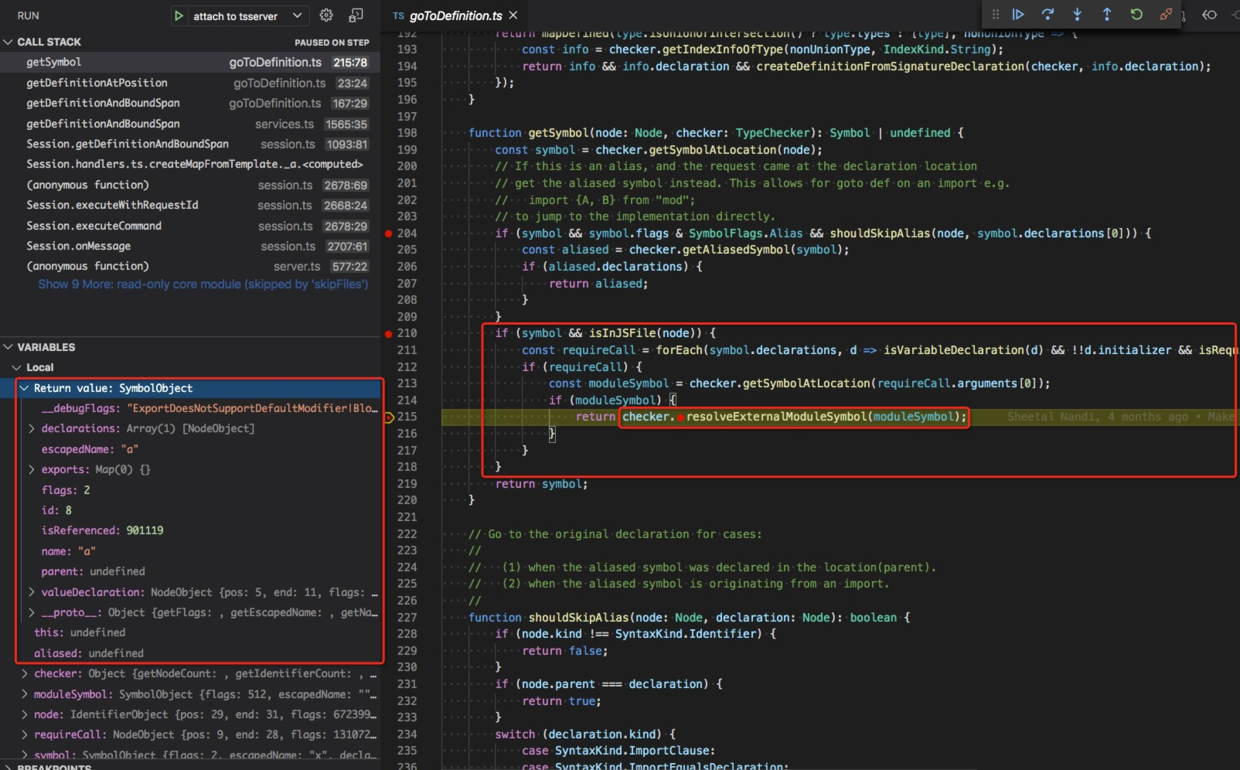Click 'Show 9 More' skipped frames link

pos(202,285)
